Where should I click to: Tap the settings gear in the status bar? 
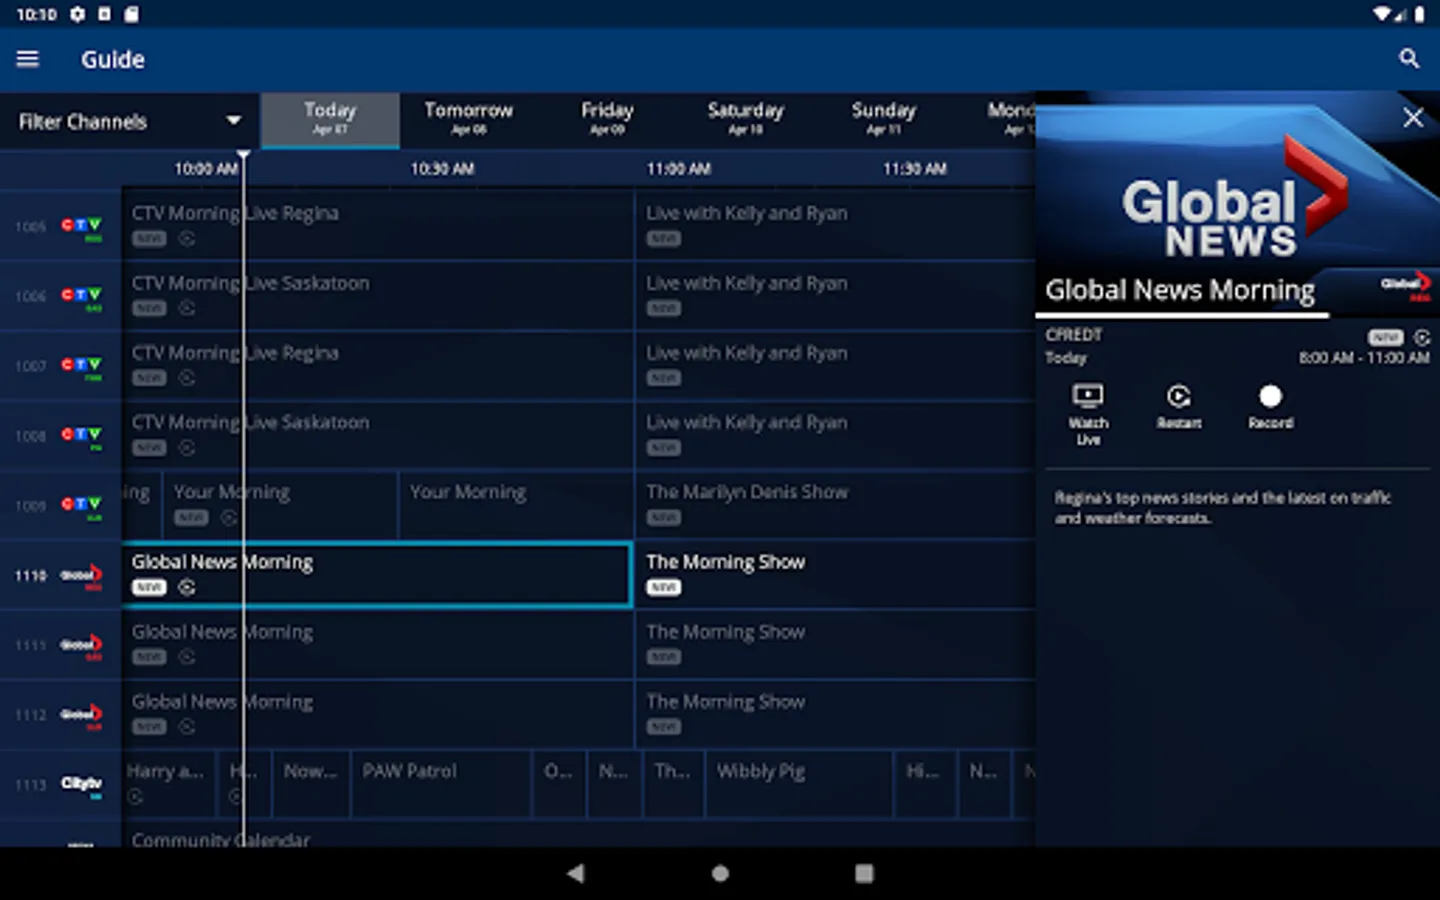[77, 14]
